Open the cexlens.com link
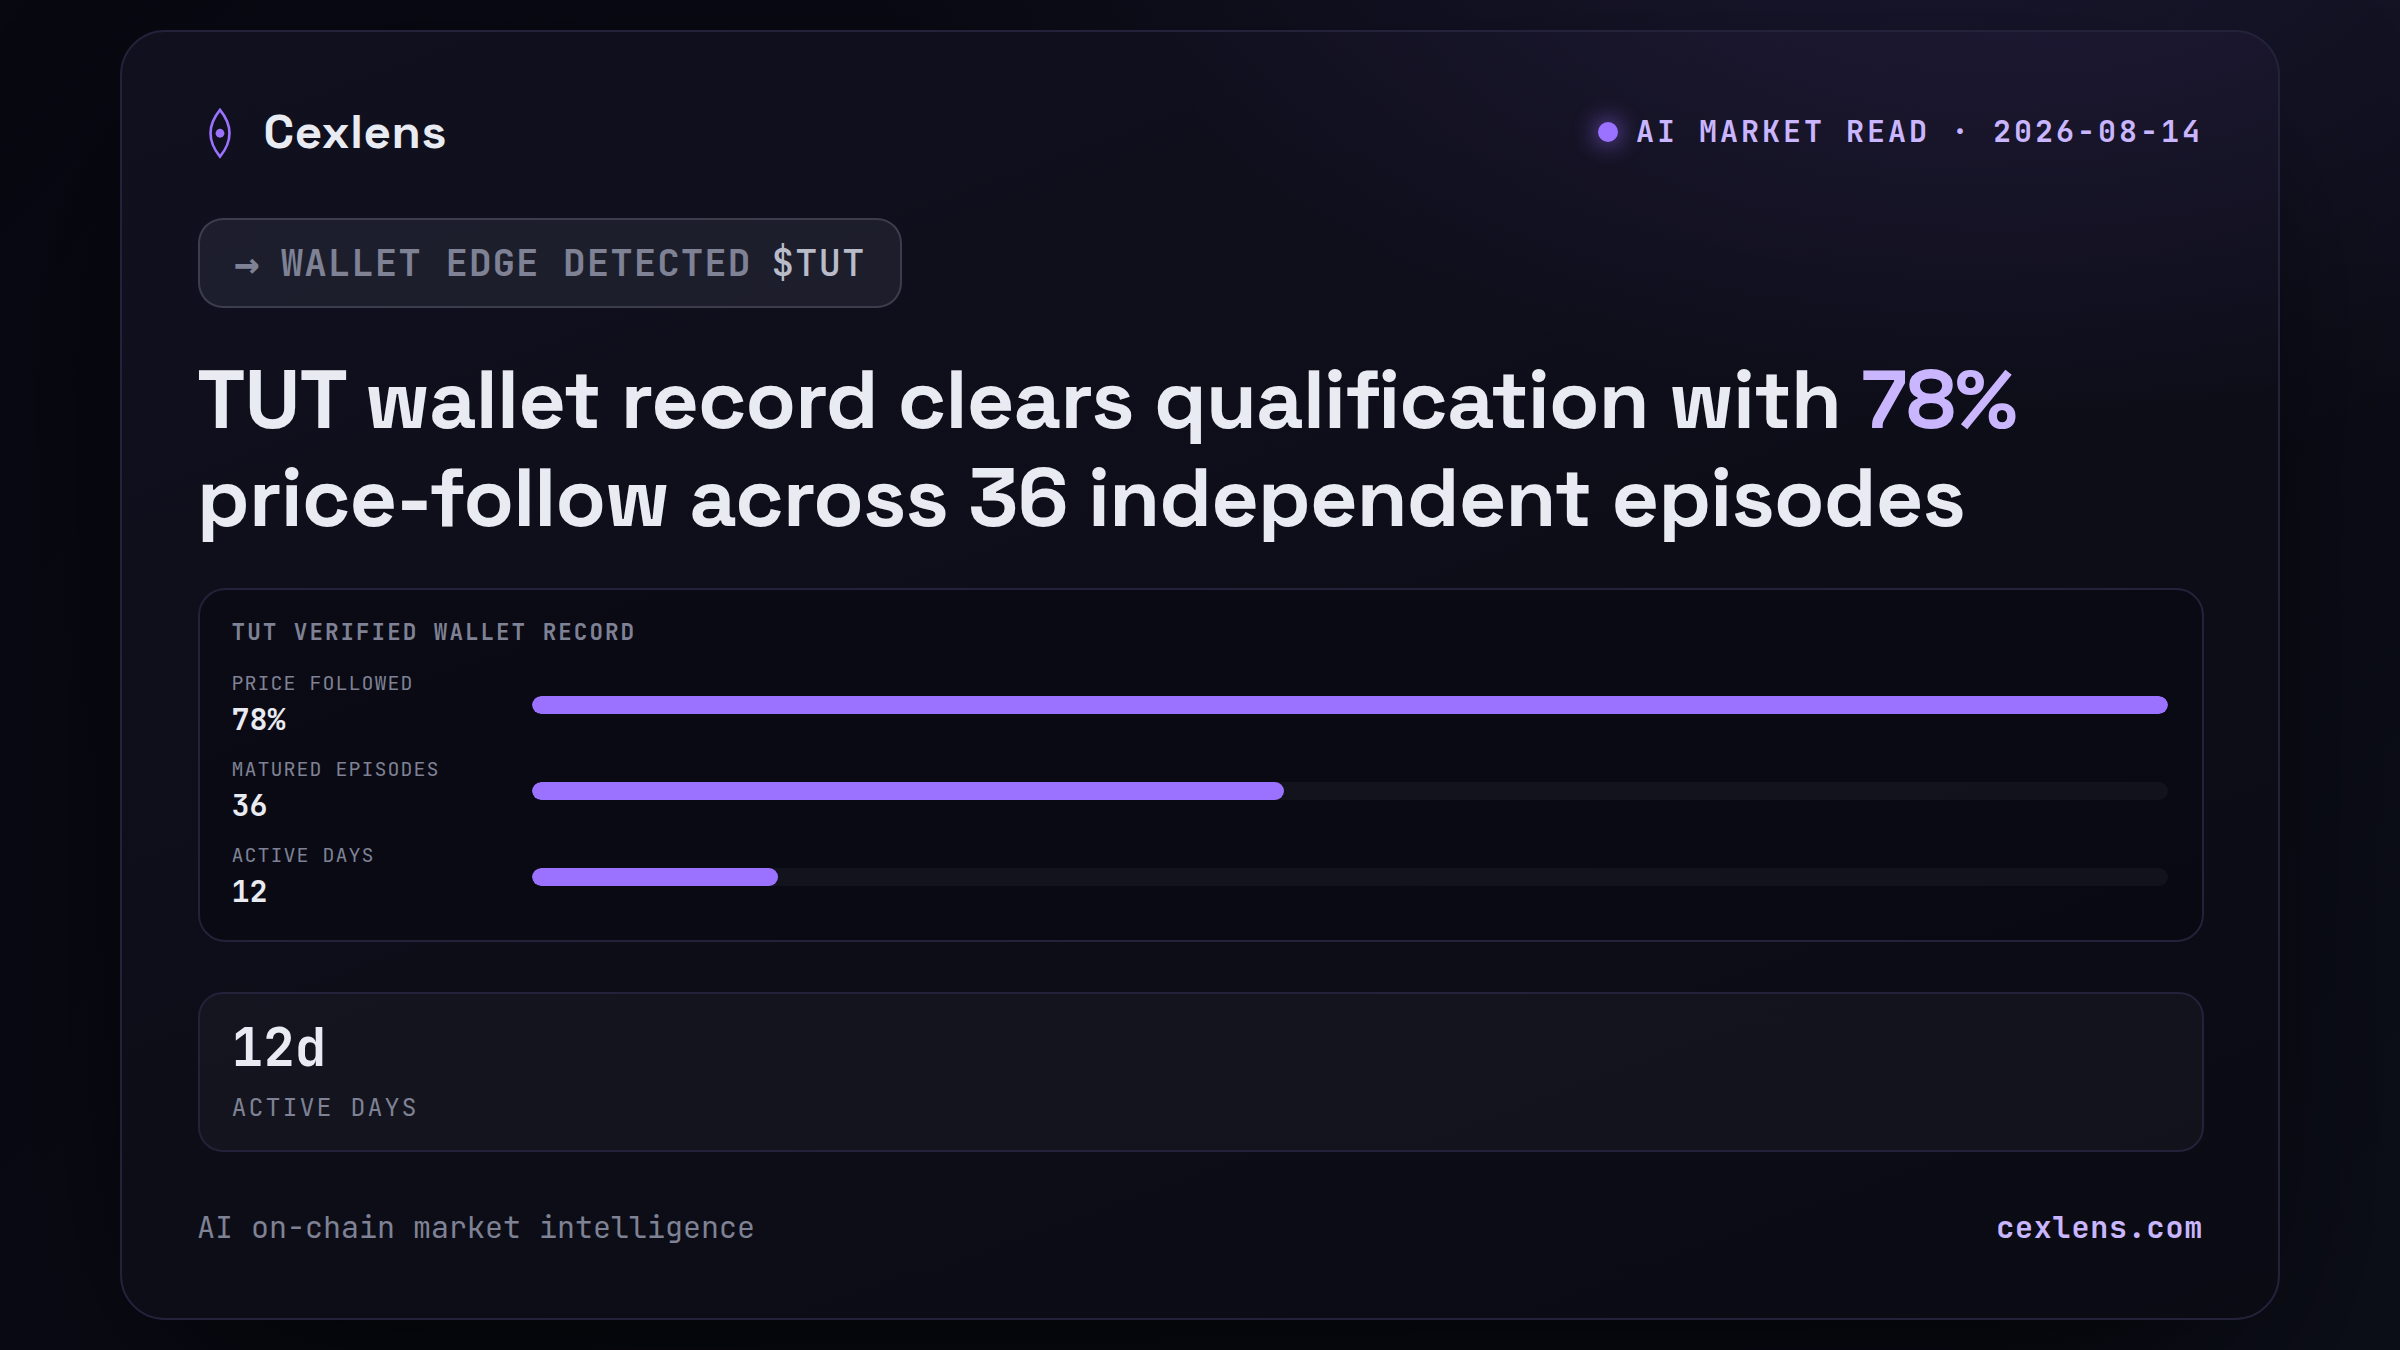This screenshot has height=1350, width=2400. [2099, 1227]
